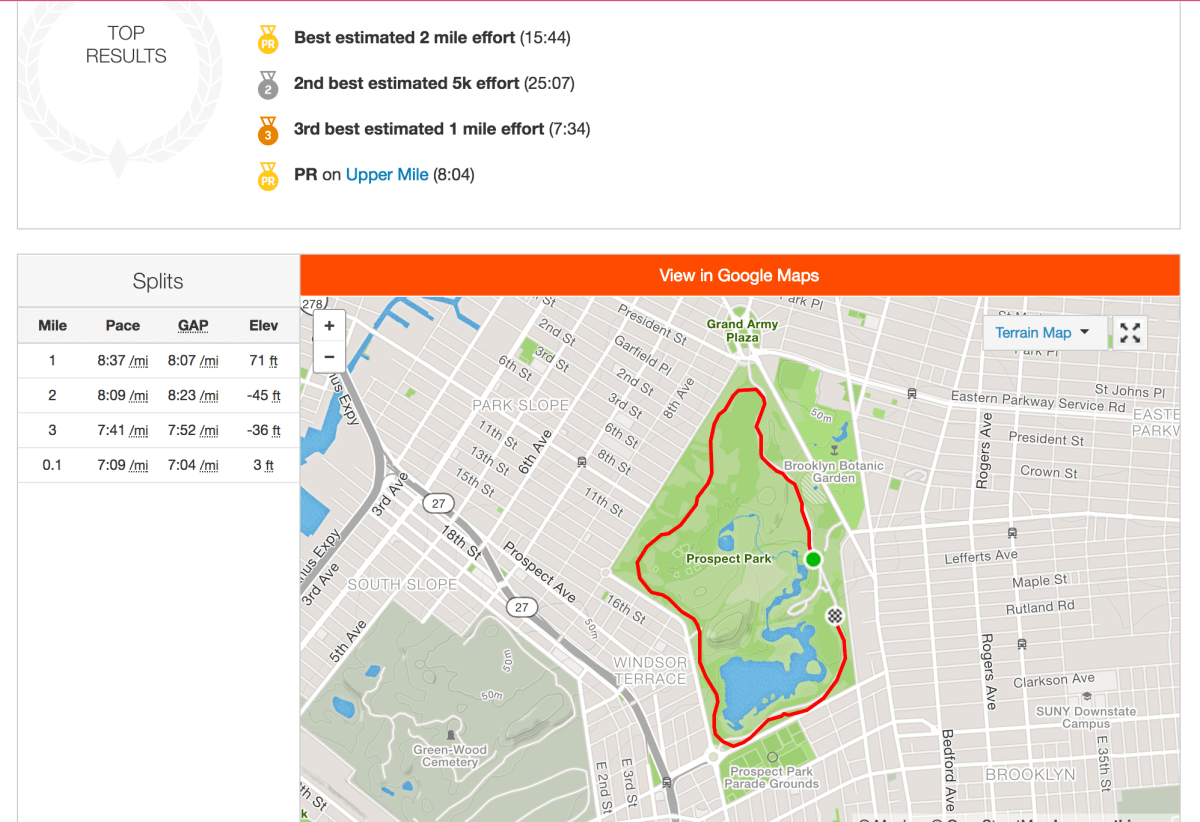Viewport: 1200px width, 822px height.
Task: Click the PR medal beside Upper Mile
Action: pos(267,177)
